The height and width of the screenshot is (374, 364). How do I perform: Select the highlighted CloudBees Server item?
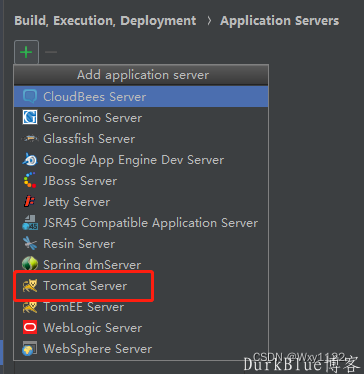coord(141,97)
